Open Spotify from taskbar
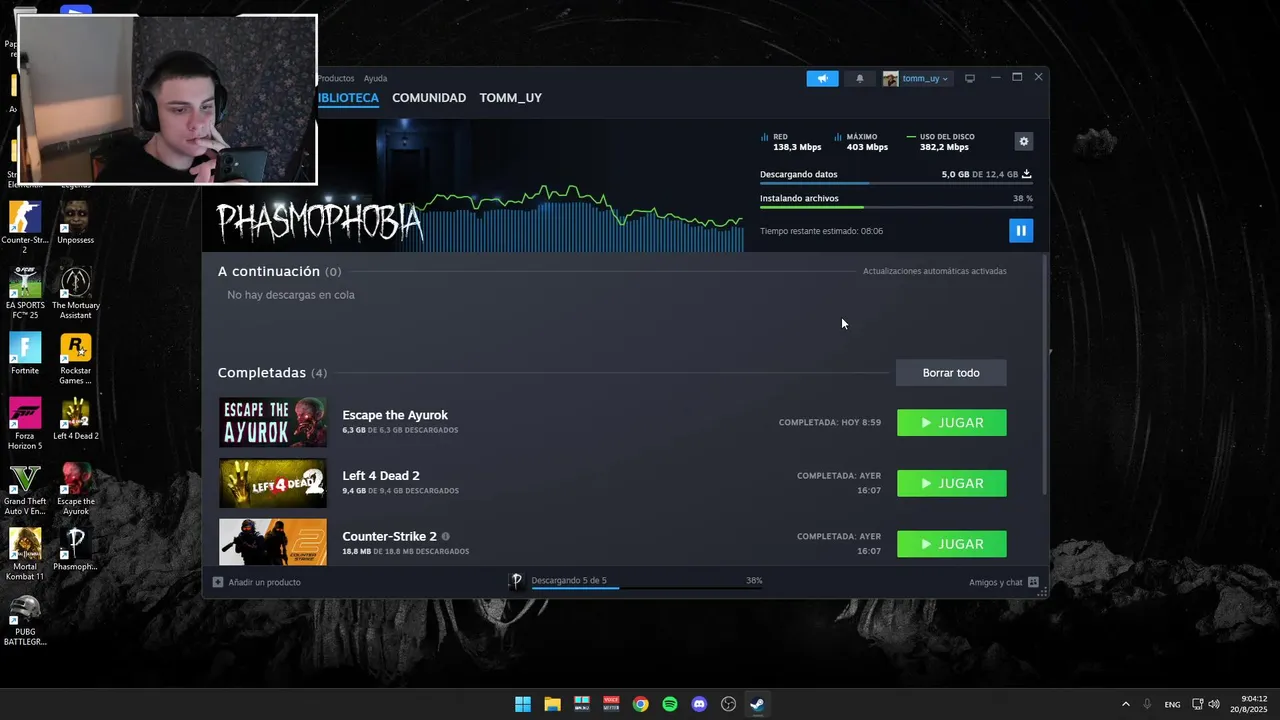This screenshot has height=720, width=1280. (x=670, y=704)
